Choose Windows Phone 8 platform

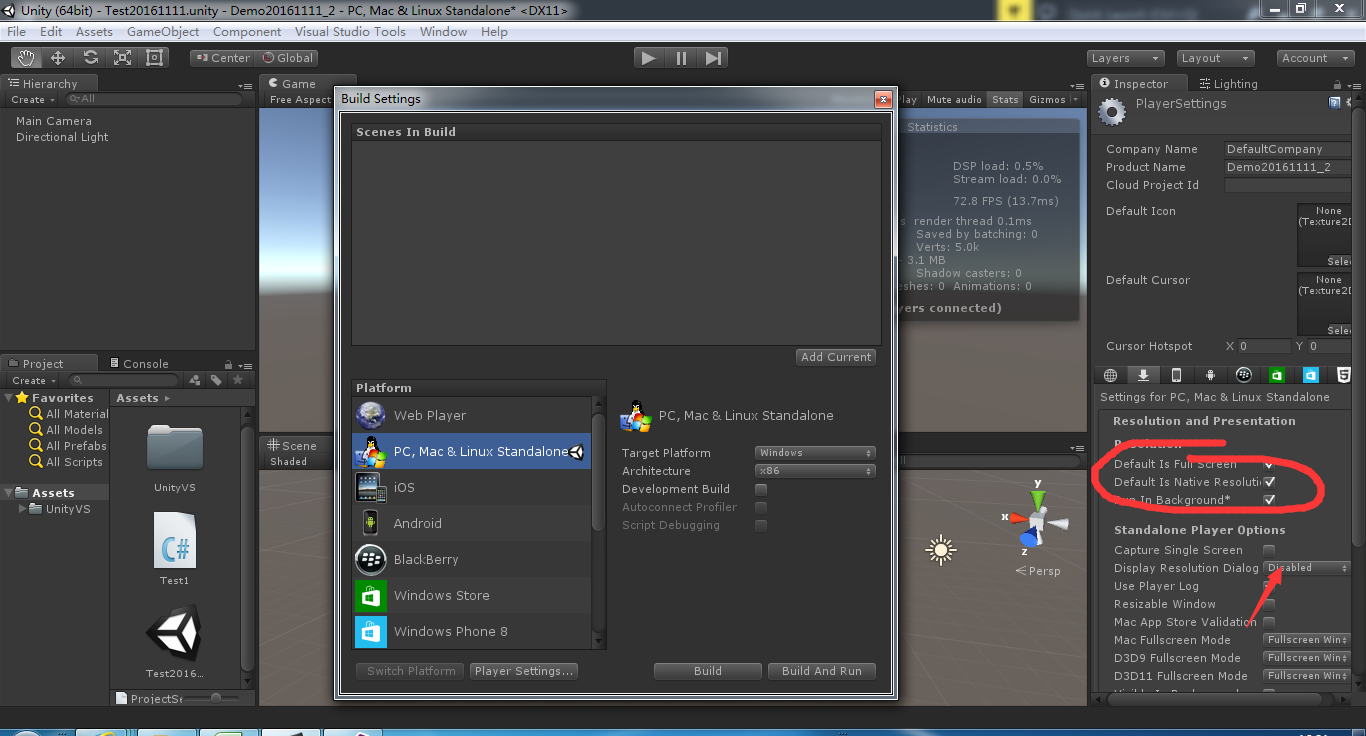click(472, 631)
